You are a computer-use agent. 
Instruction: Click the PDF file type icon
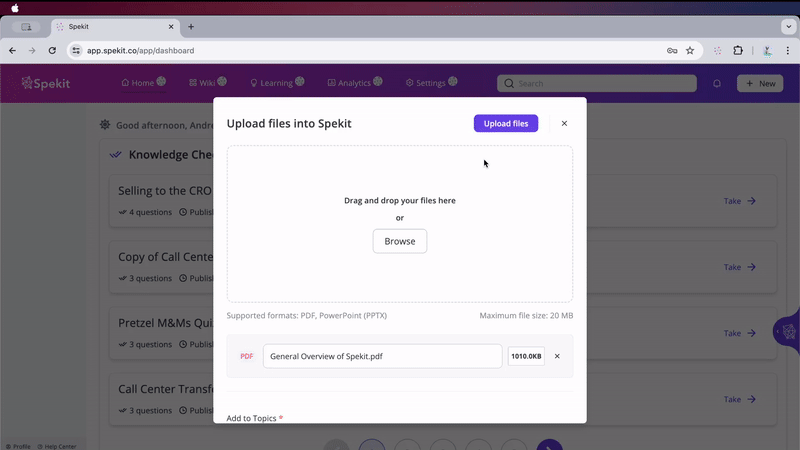pyautogui.click(x=246, y=356)
